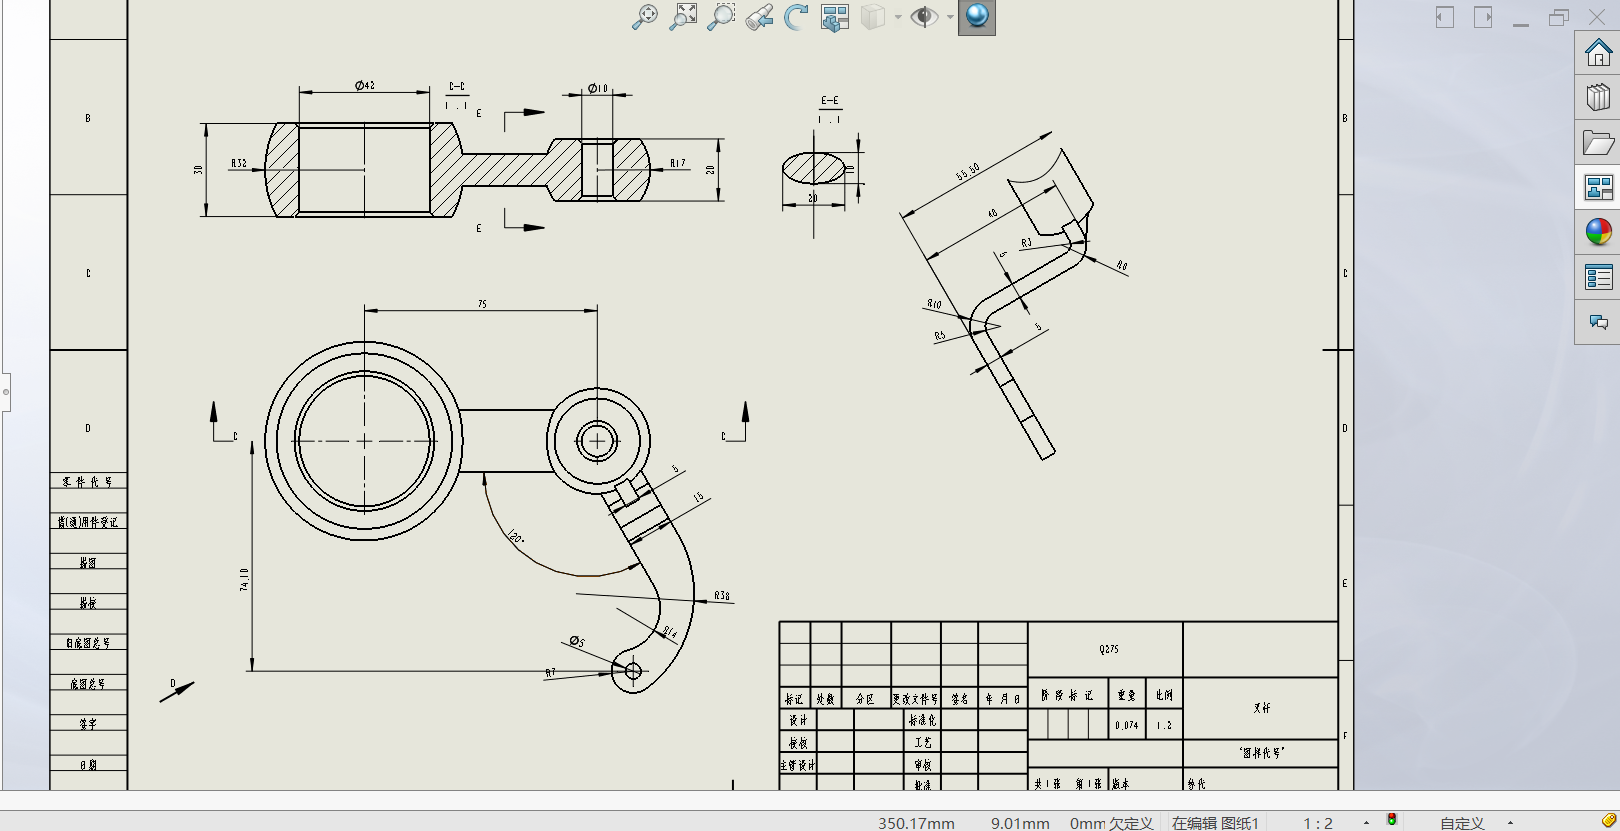This screenshot has width=1620, height=831.
Task: Click the 1 : 2 scale in status bar
Action: click(x=1318, y=823)
